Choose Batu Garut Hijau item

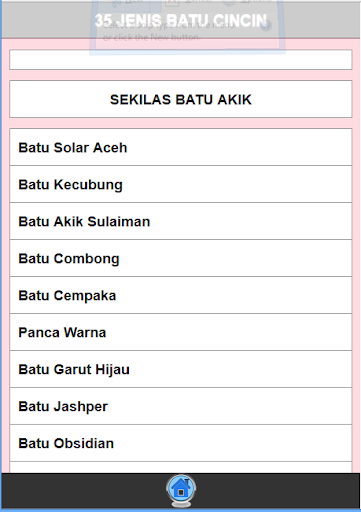click(181, 369)
